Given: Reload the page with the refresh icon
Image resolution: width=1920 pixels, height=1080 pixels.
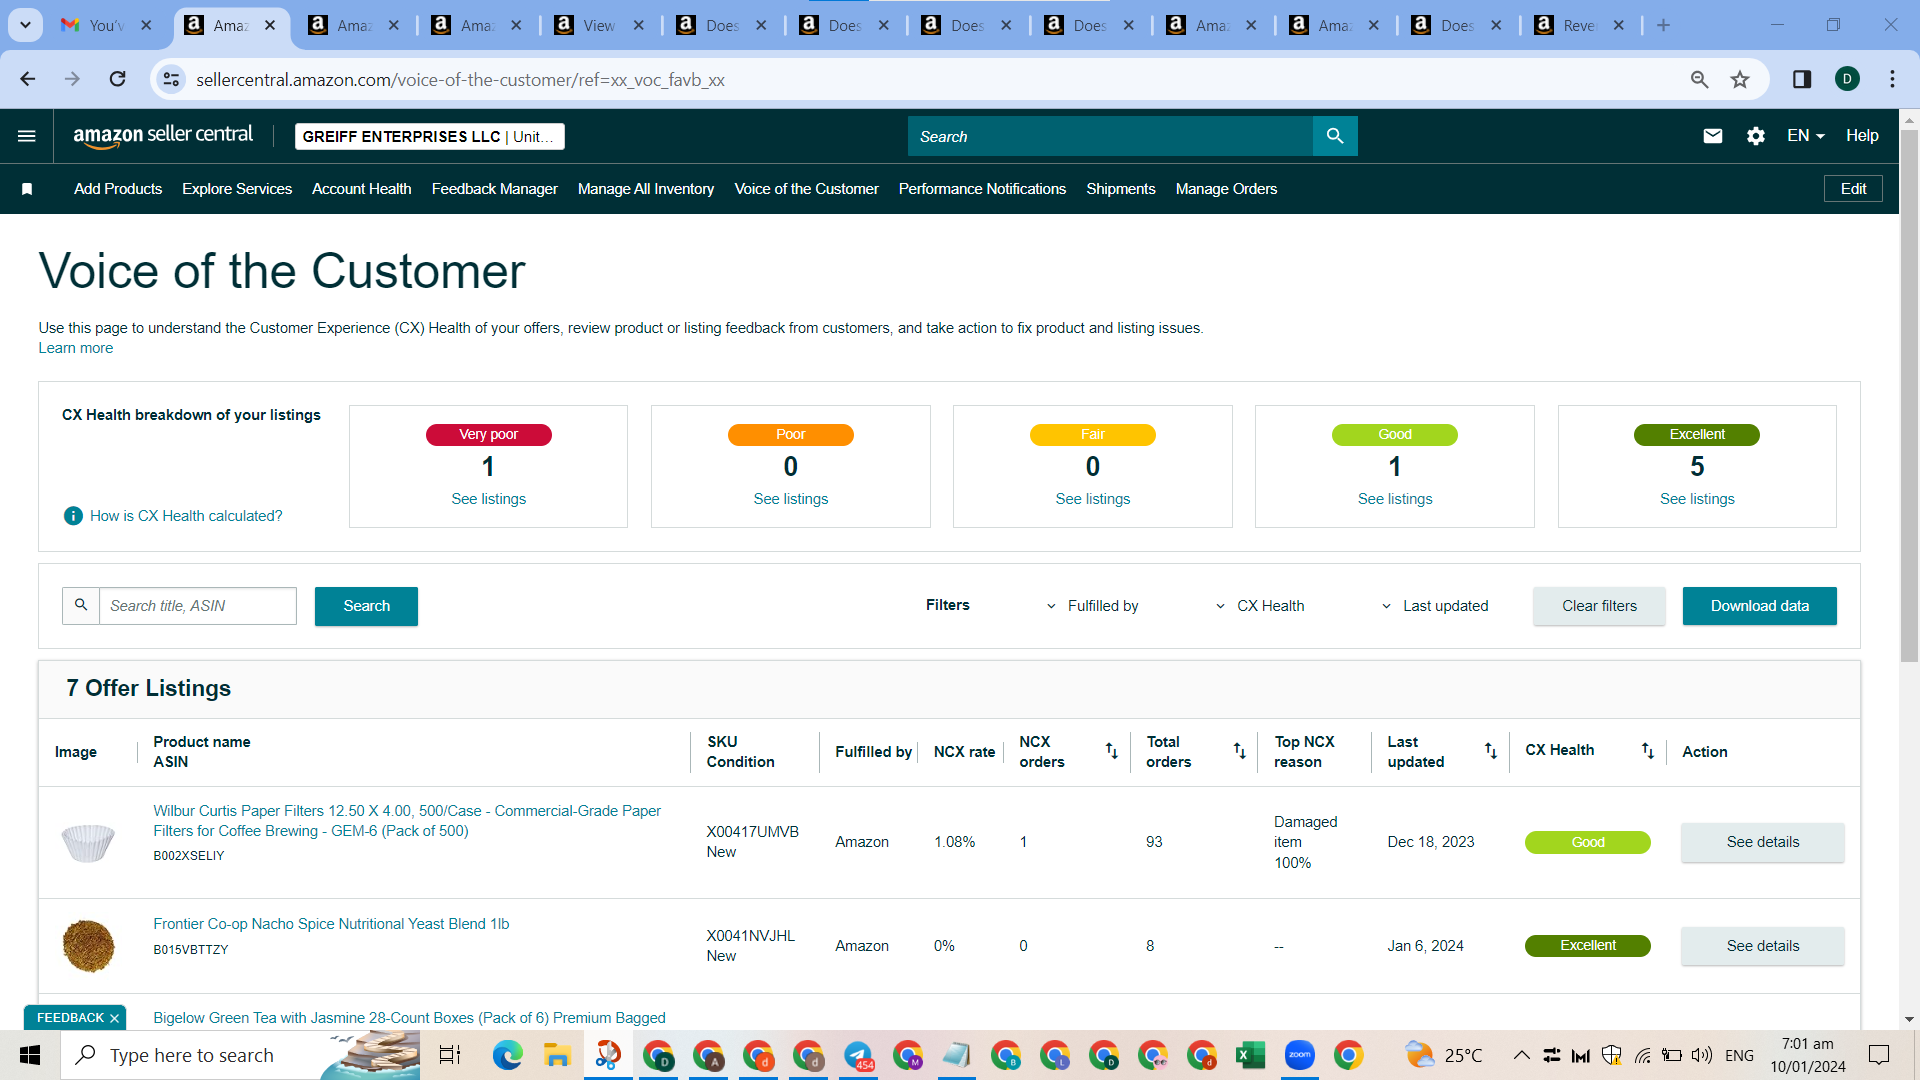Looking at the screenshot, I should (x=118, y=79).
